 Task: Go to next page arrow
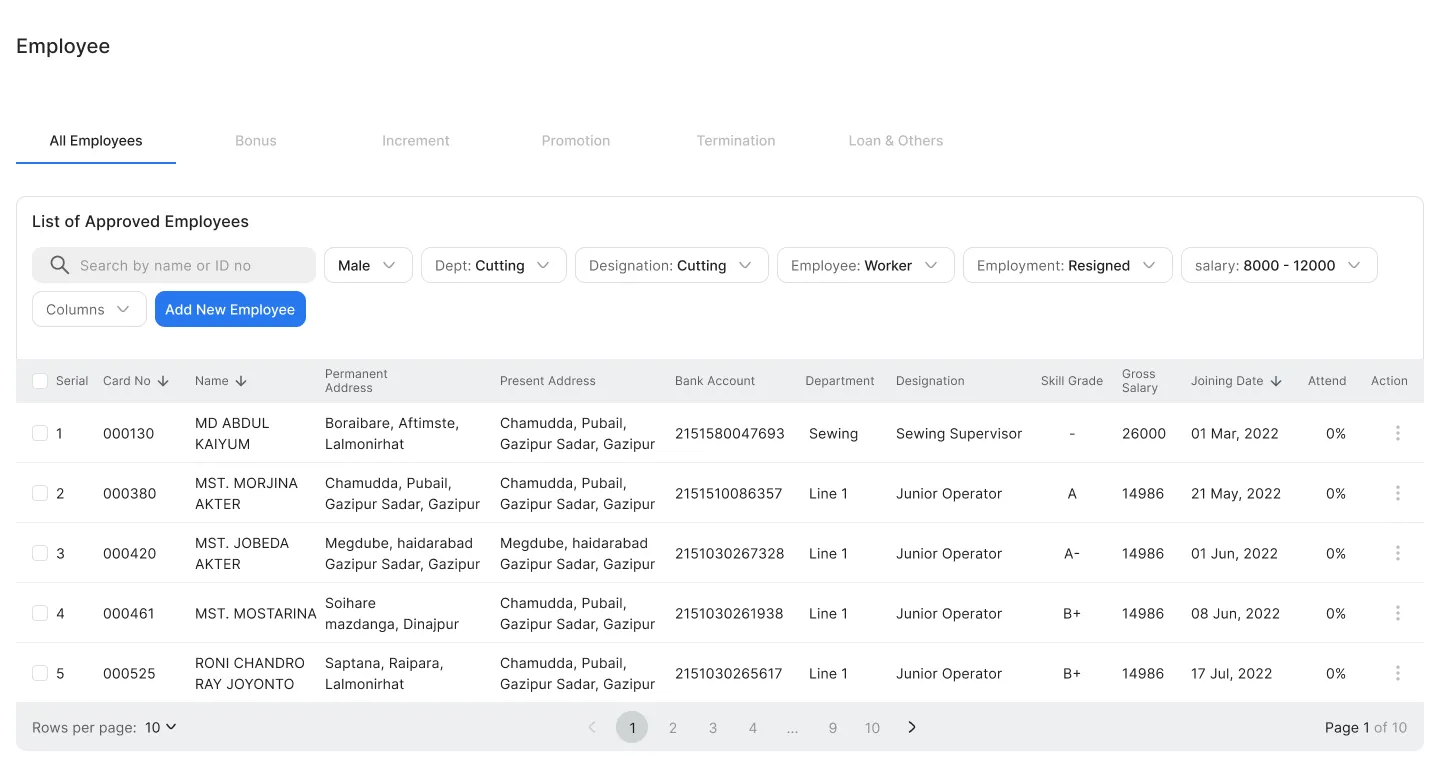[912, 727]
